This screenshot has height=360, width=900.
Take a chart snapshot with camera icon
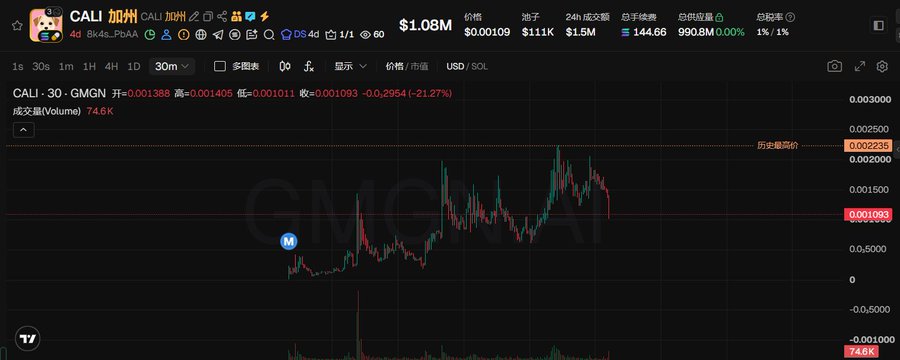[835, 67]
